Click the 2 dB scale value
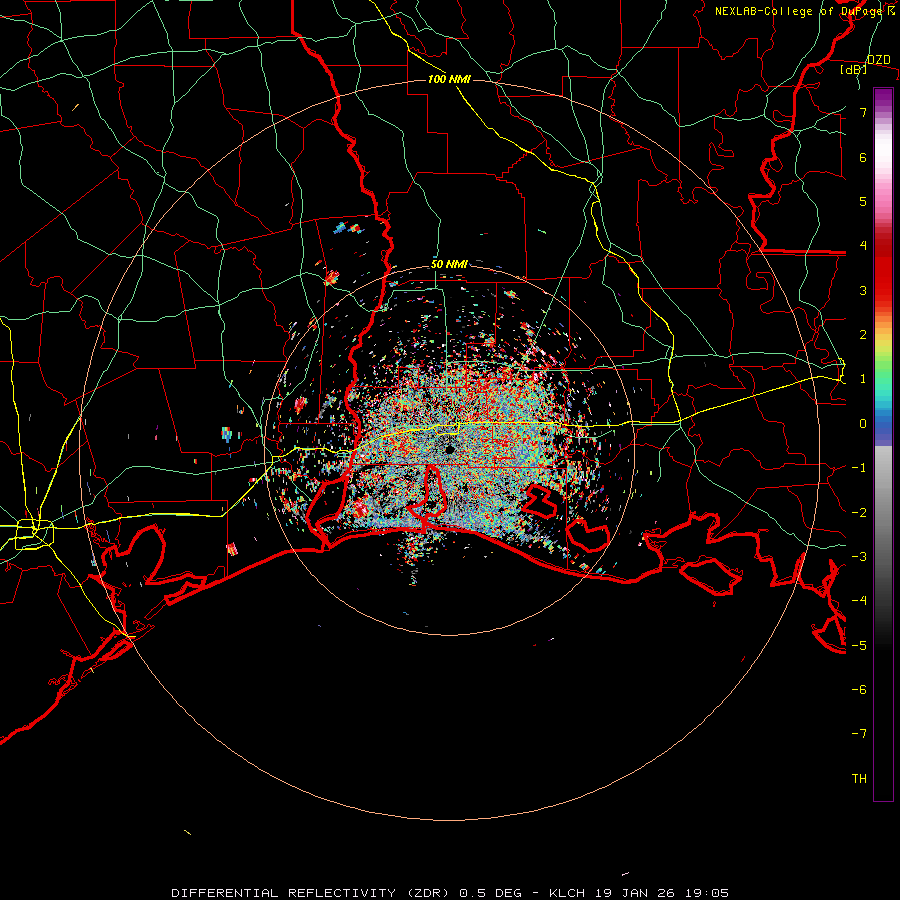This screenshot has width=900, height=900. 863,335
